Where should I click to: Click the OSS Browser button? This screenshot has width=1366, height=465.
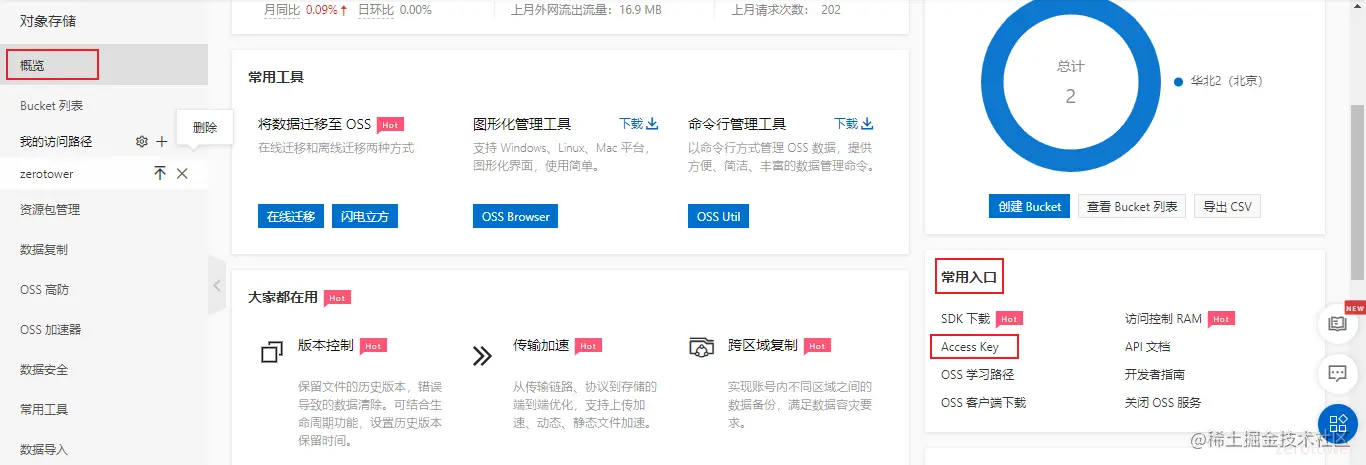pos(515,216)
